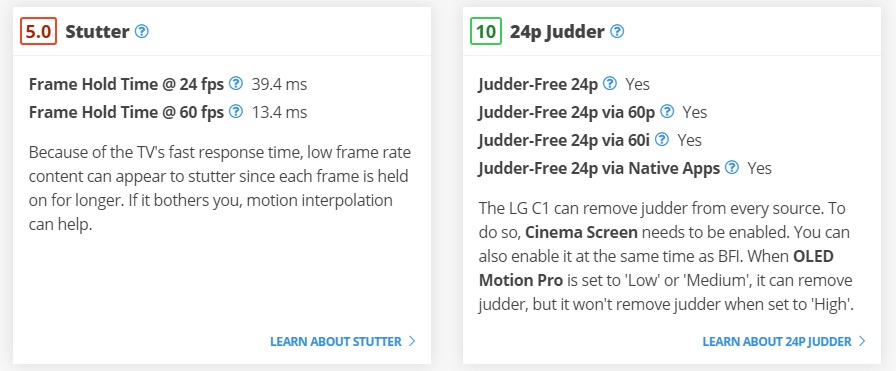Viewport: 896px width, 371px height.
Task: Click the bold Cinema Screen text
Action: tap(581, 233)
